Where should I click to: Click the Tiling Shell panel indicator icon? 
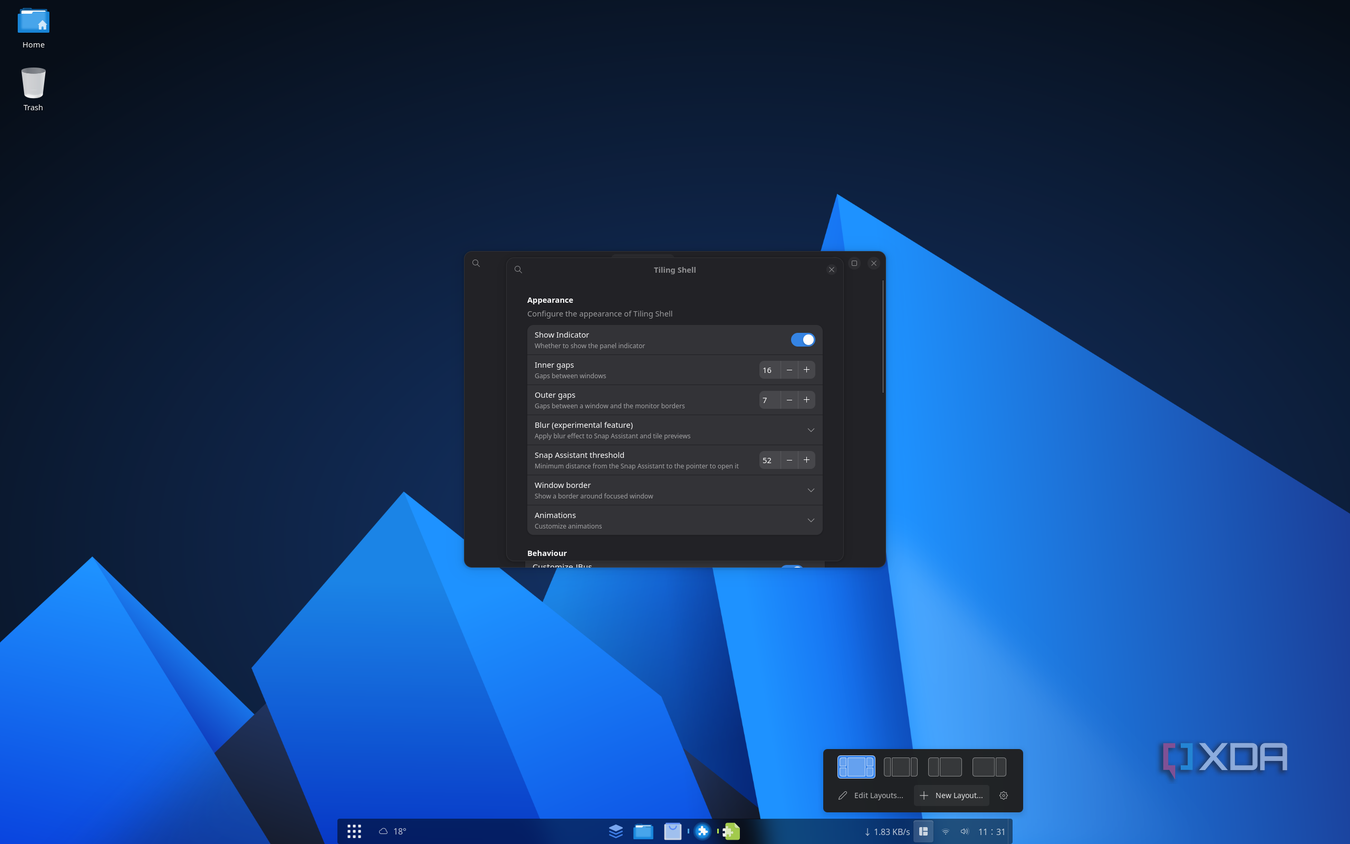(x=923, y=831)
